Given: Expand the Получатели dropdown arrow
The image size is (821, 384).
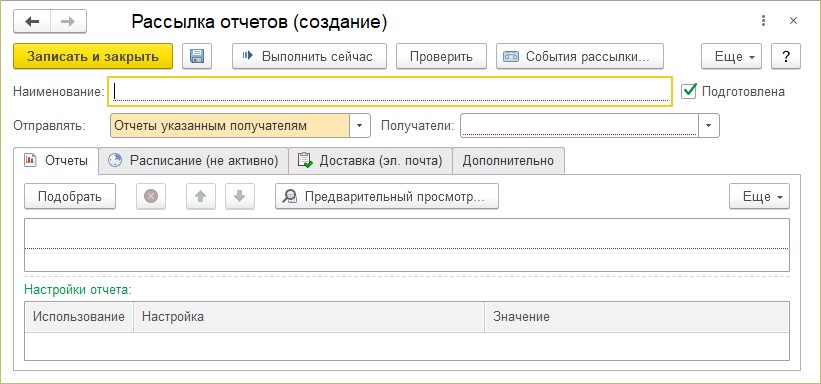Looking at the screenshot, I should [x=709, y=126].
